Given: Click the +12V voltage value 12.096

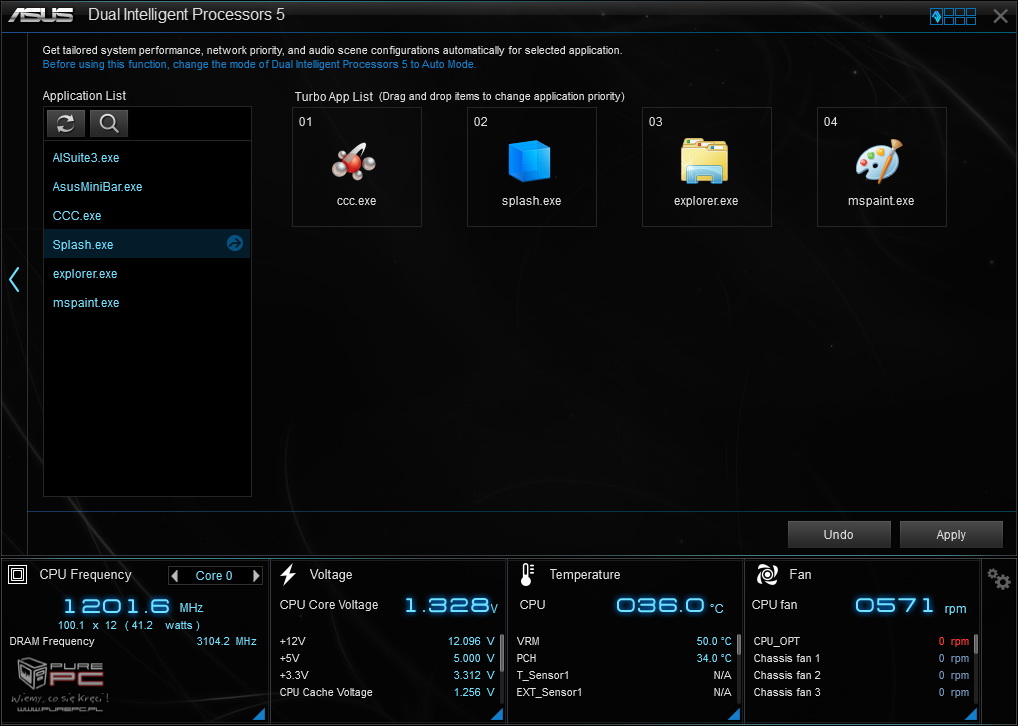Looking at the screenshot, I should 471,641.
